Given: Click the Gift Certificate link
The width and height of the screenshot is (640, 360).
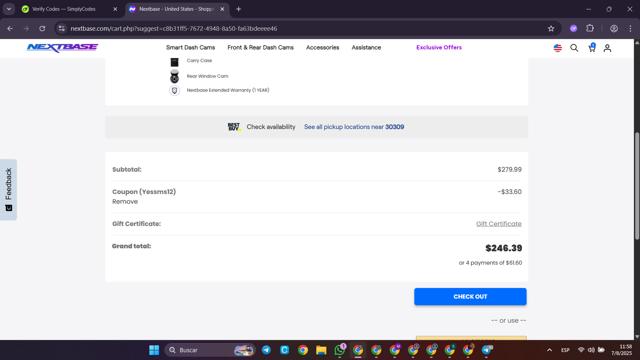Looking at the screenshot, I should coord(499,224).
